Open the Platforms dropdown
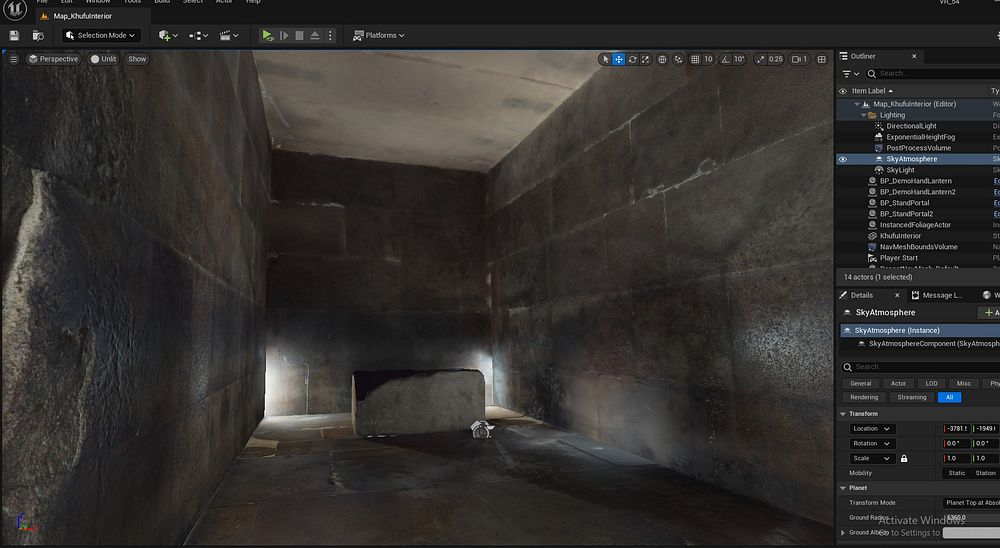1000x548 pixels. pyautogui.click(x=379, y=35)
